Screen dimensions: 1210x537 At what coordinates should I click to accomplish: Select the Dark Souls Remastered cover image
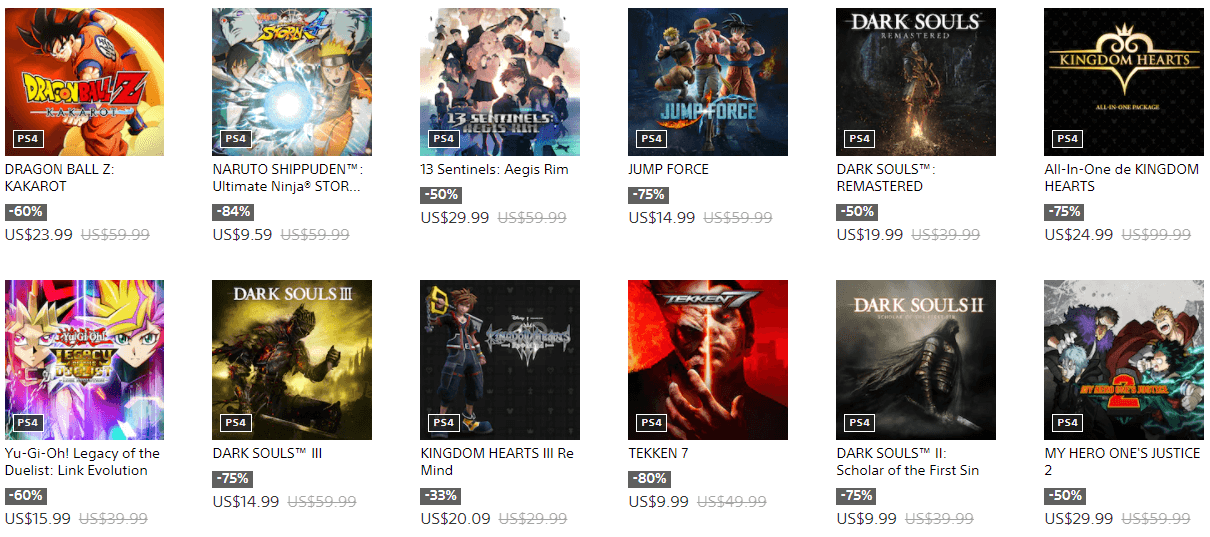(x=916, y=82)
